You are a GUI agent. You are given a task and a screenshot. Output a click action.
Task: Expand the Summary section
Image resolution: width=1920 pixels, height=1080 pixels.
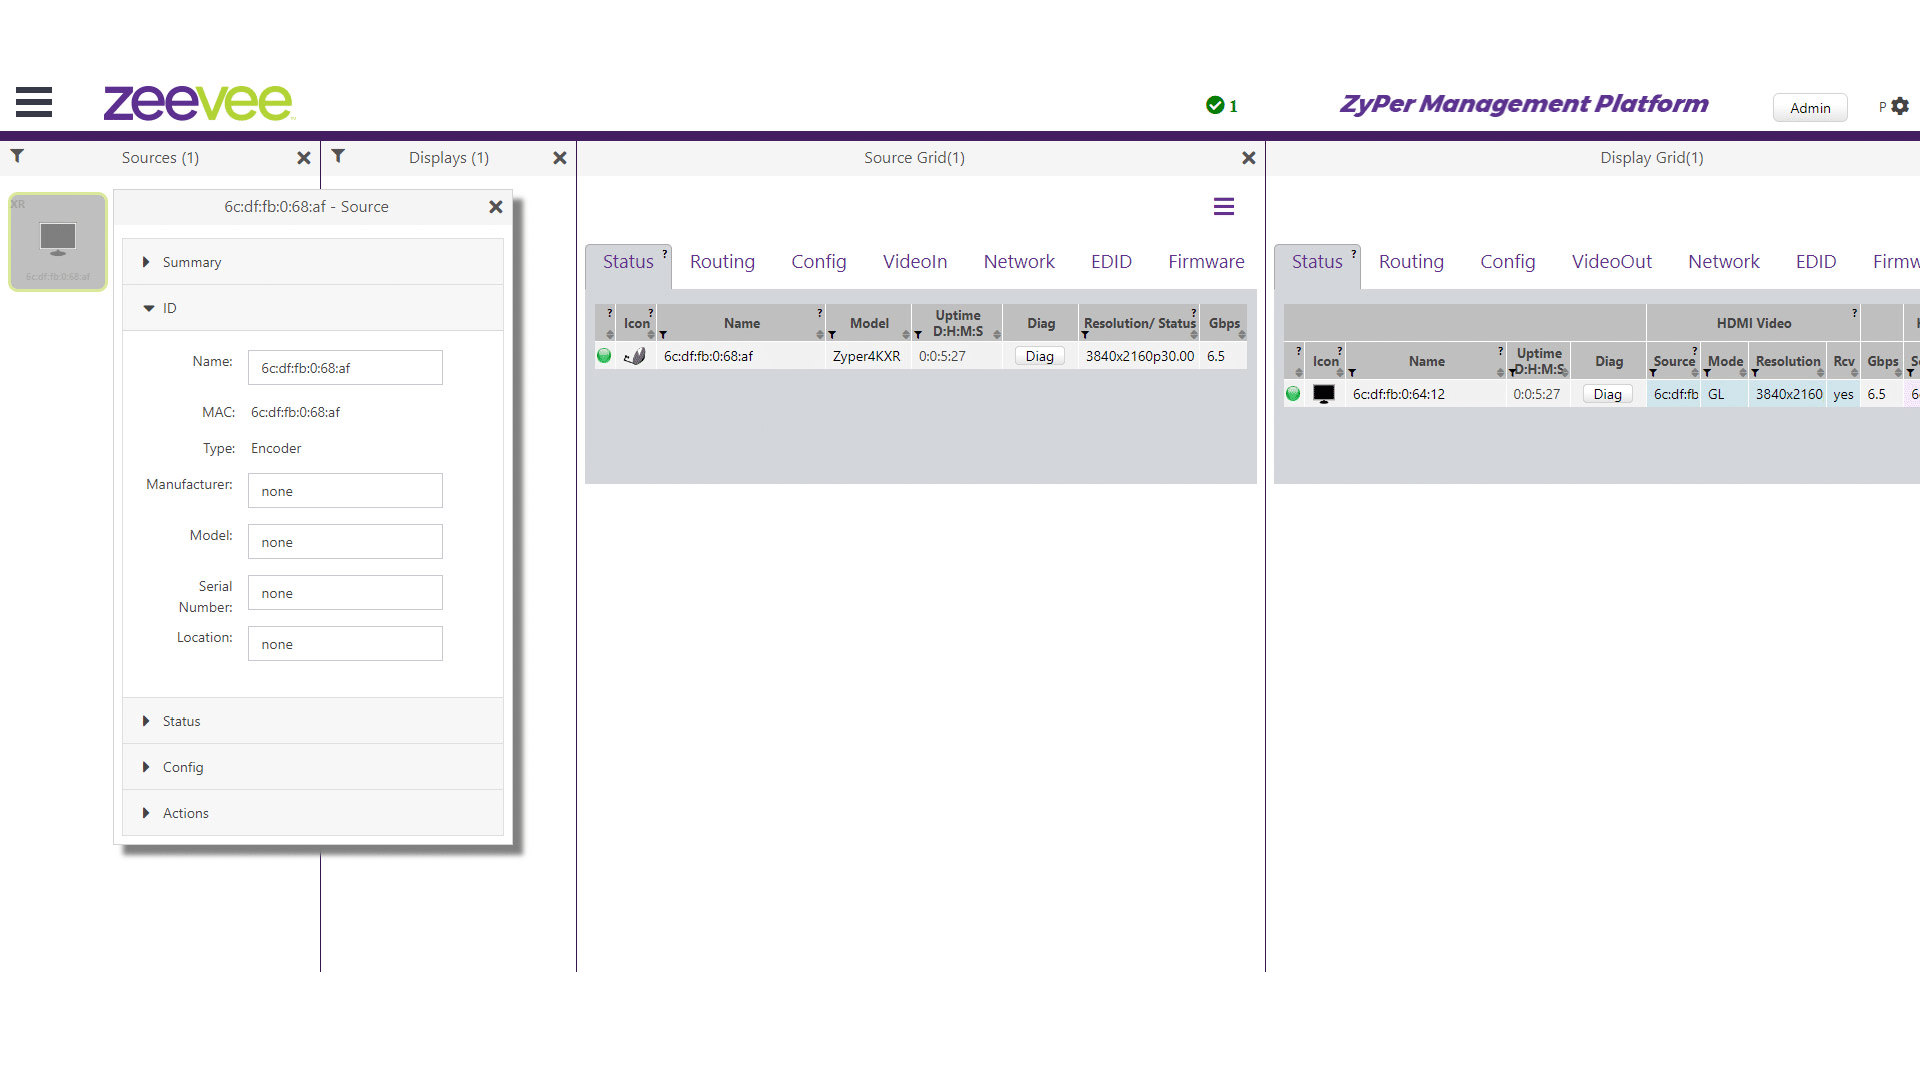pyautogui.click(x=191, y=262)
